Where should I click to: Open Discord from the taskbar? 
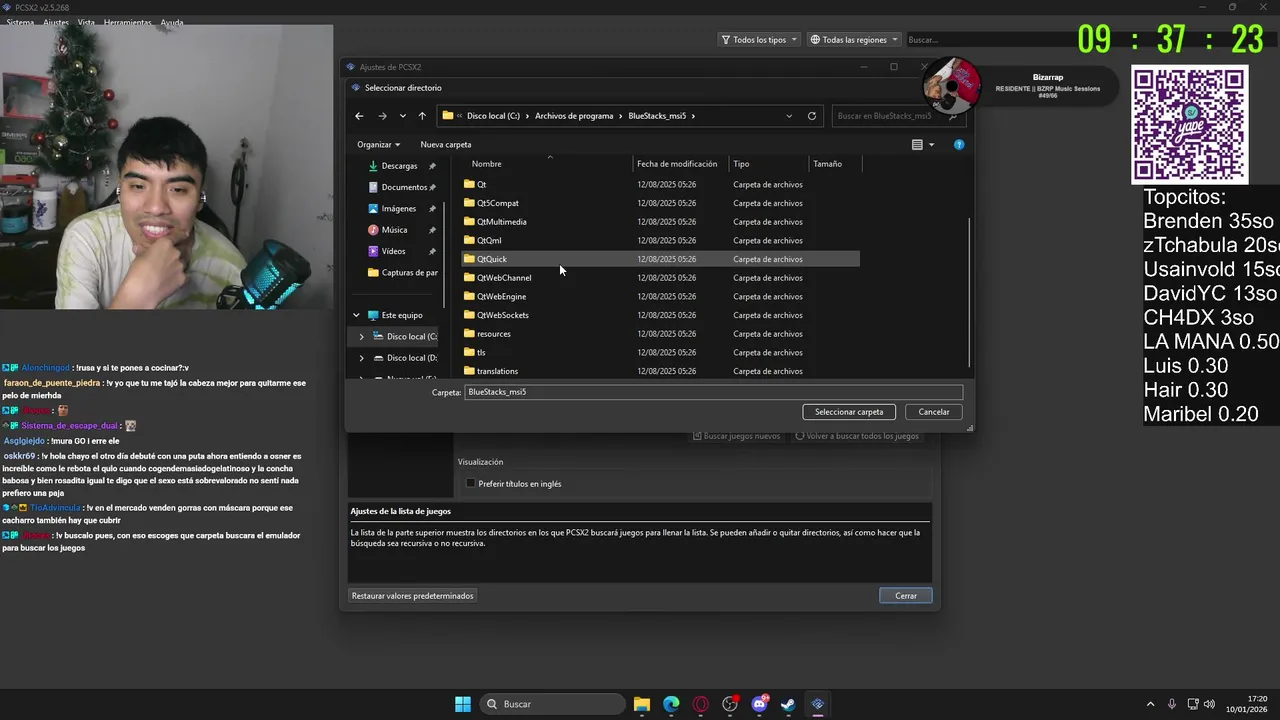pos(759,704)
